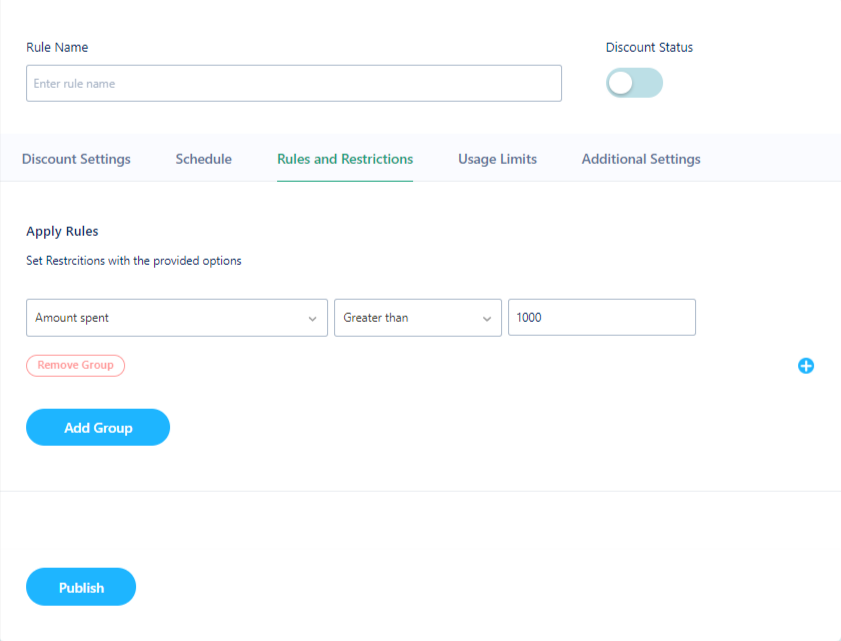Click the Set Restrcitions description text
This screenshot has width=841, height=641.
click(x=134, y=261)
